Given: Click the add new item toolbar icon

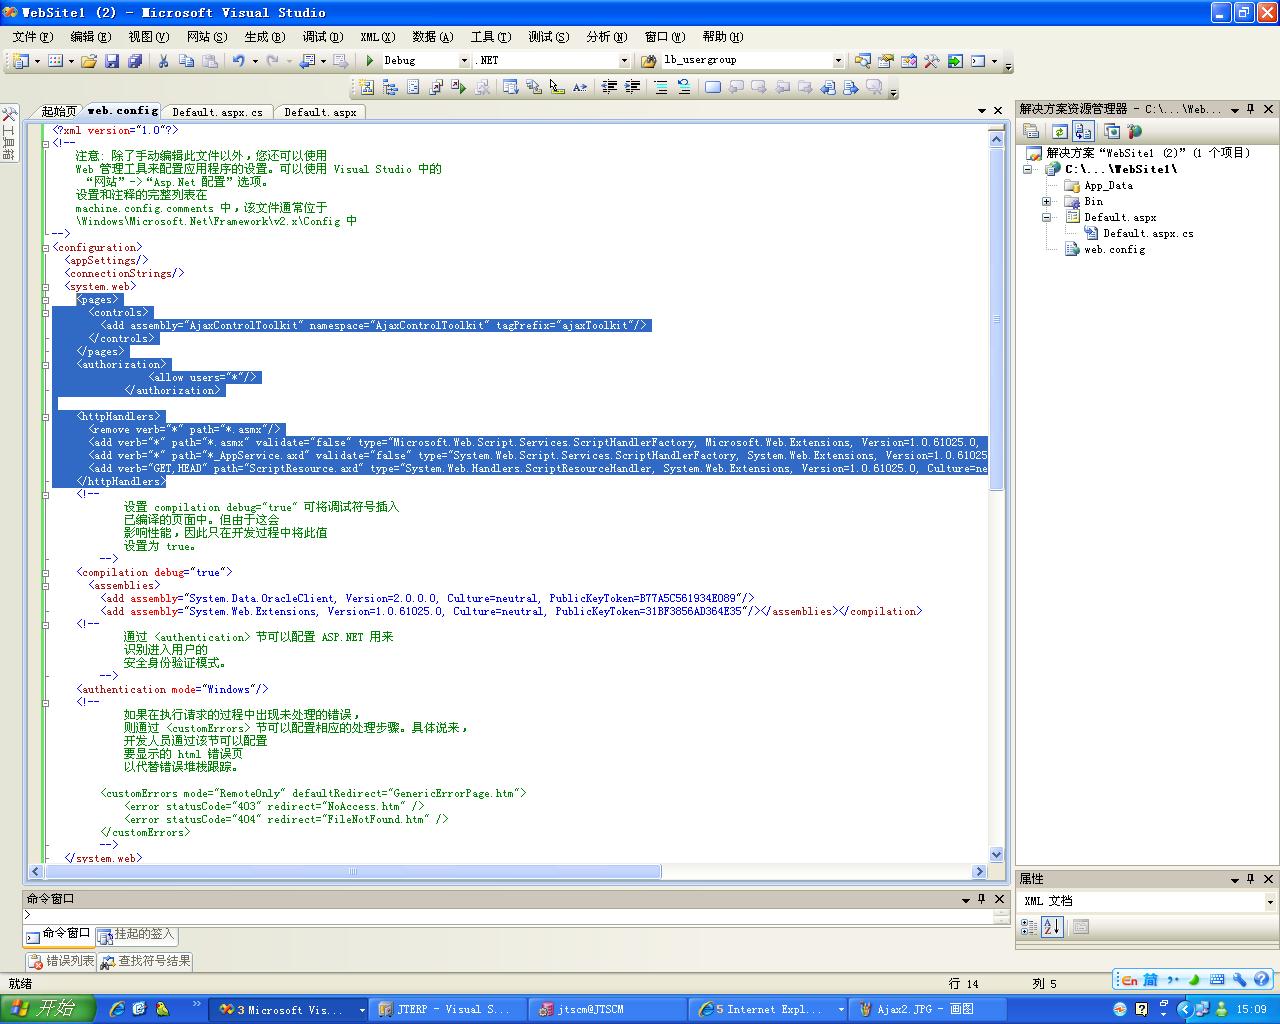Looking at the screenshot, I should [x=56, y=61].
